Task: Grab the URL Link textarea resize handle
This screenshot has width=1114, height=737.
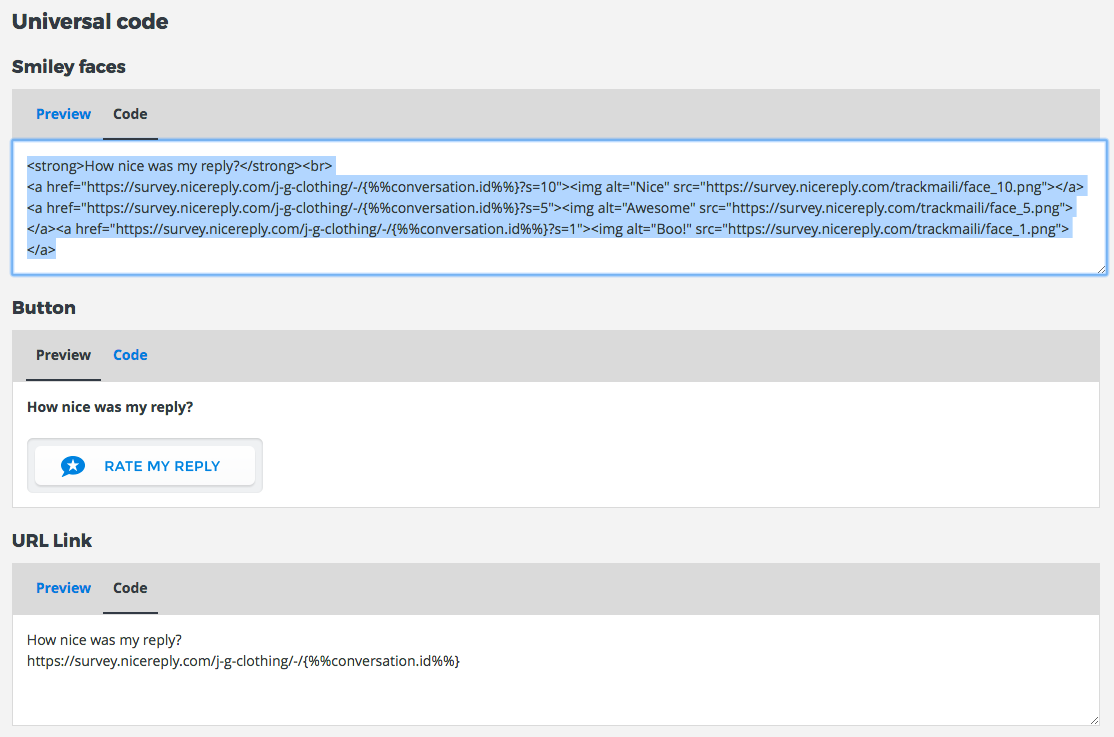Action: [x=1094, y=719]
